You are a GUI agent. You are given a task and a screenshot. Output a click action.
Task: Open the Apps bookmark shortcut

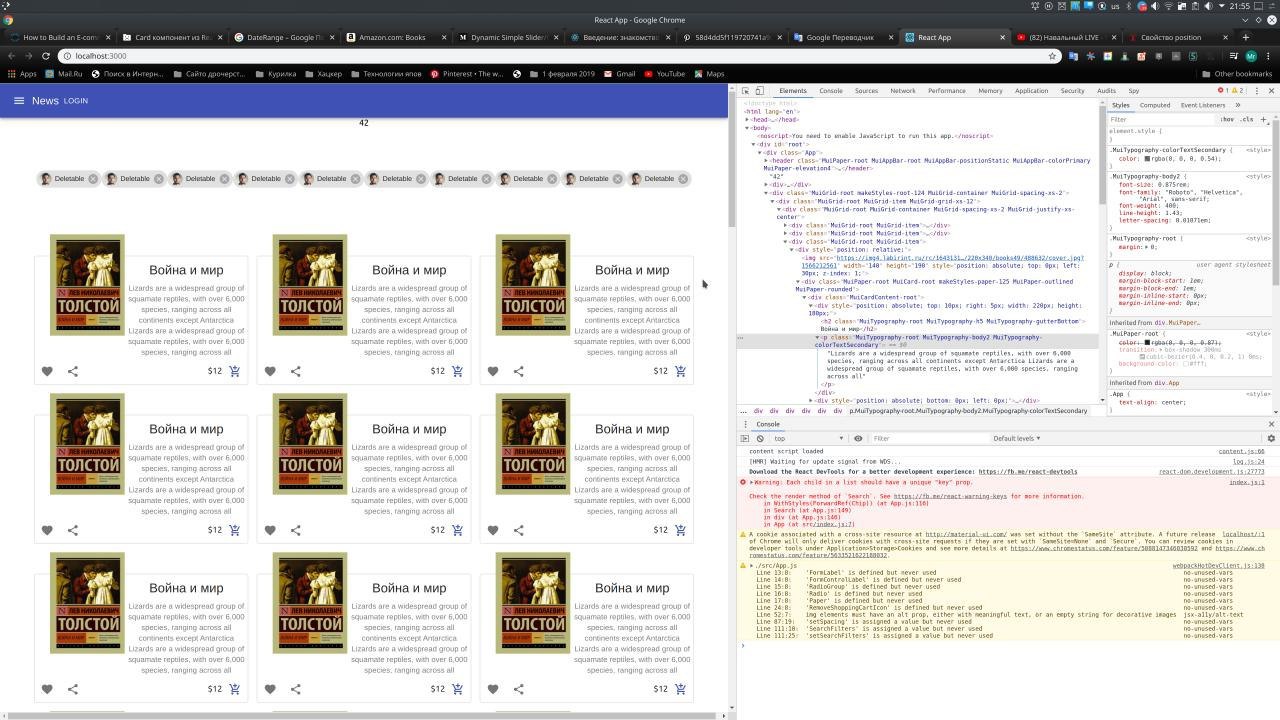(21, 74)
